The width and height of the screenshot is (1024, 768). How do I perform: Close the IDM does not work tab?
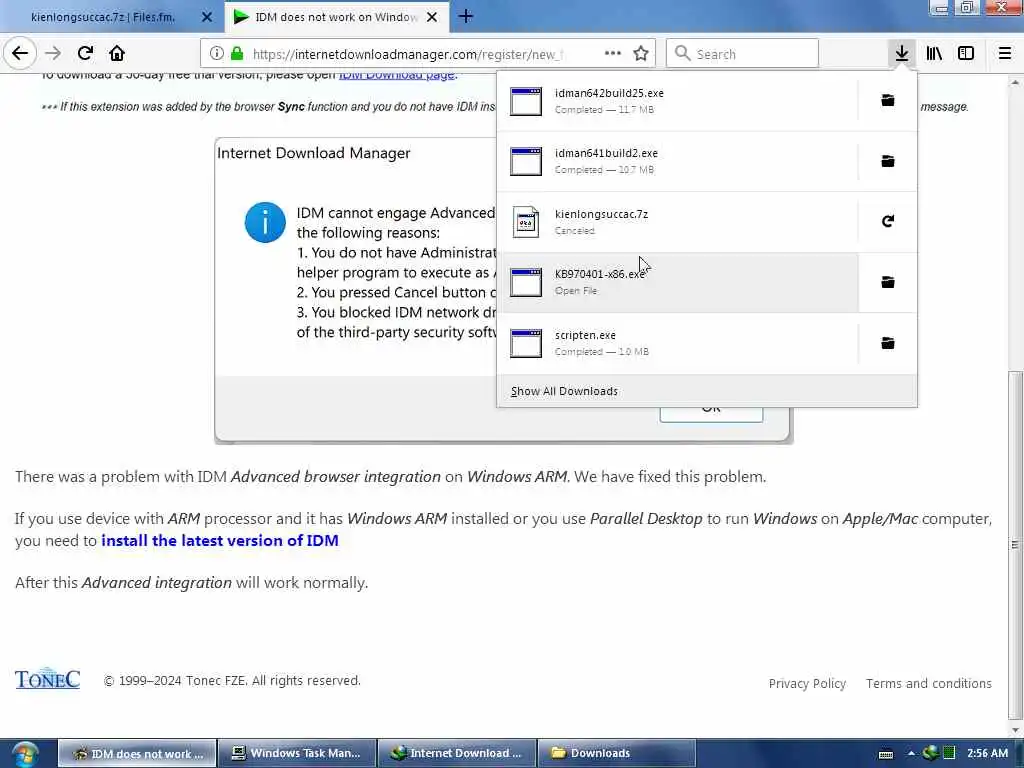point(432,17)
